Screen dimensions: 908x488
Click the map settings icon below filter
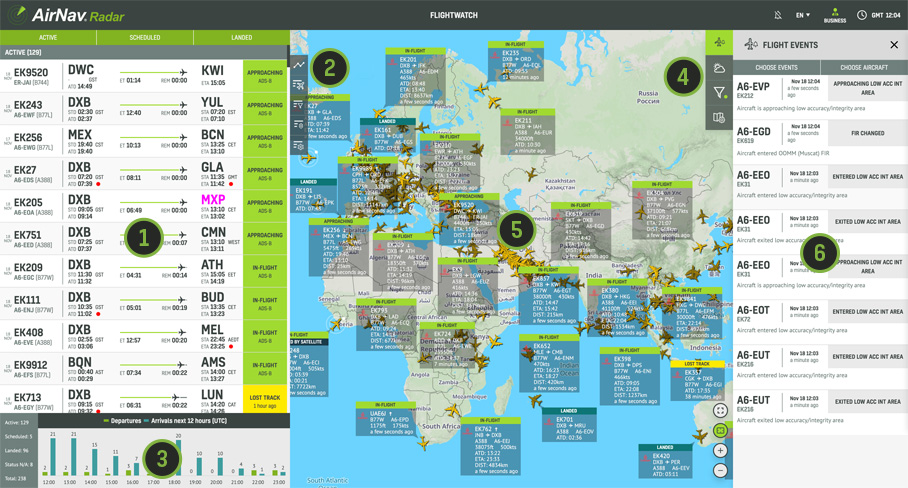[x=719, y=118]
